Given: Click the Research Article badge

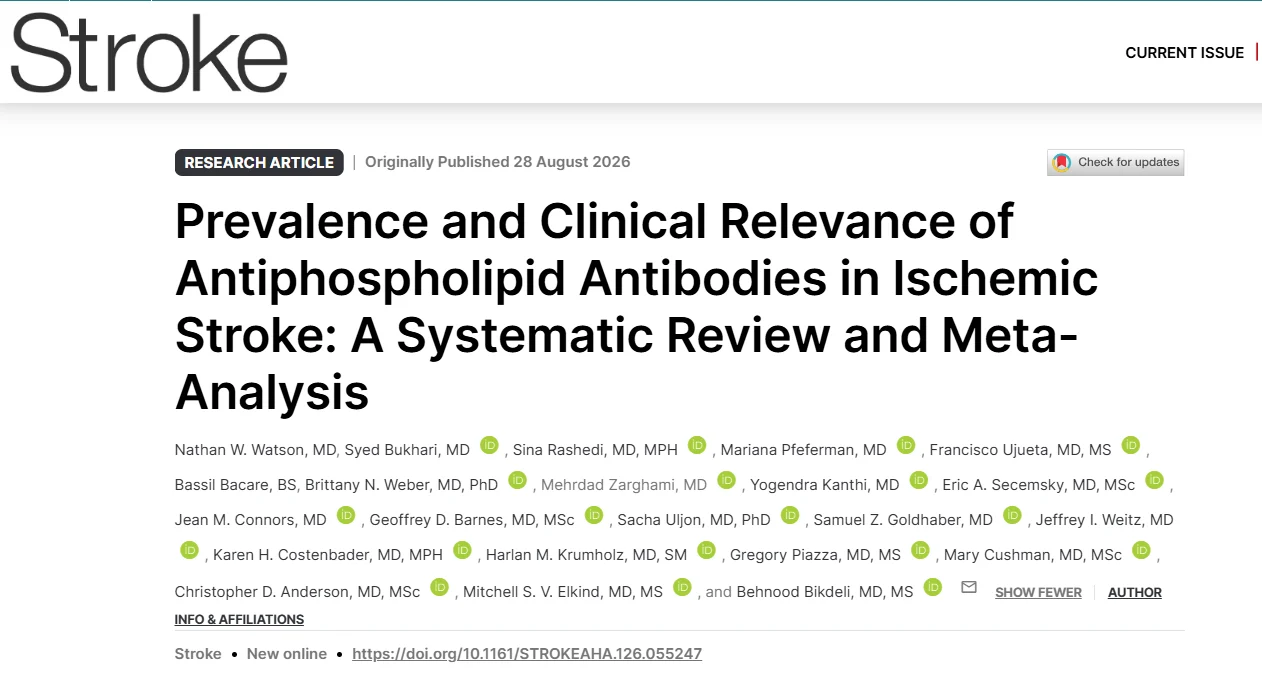Looking at the screenshot, I should point(259,162).
